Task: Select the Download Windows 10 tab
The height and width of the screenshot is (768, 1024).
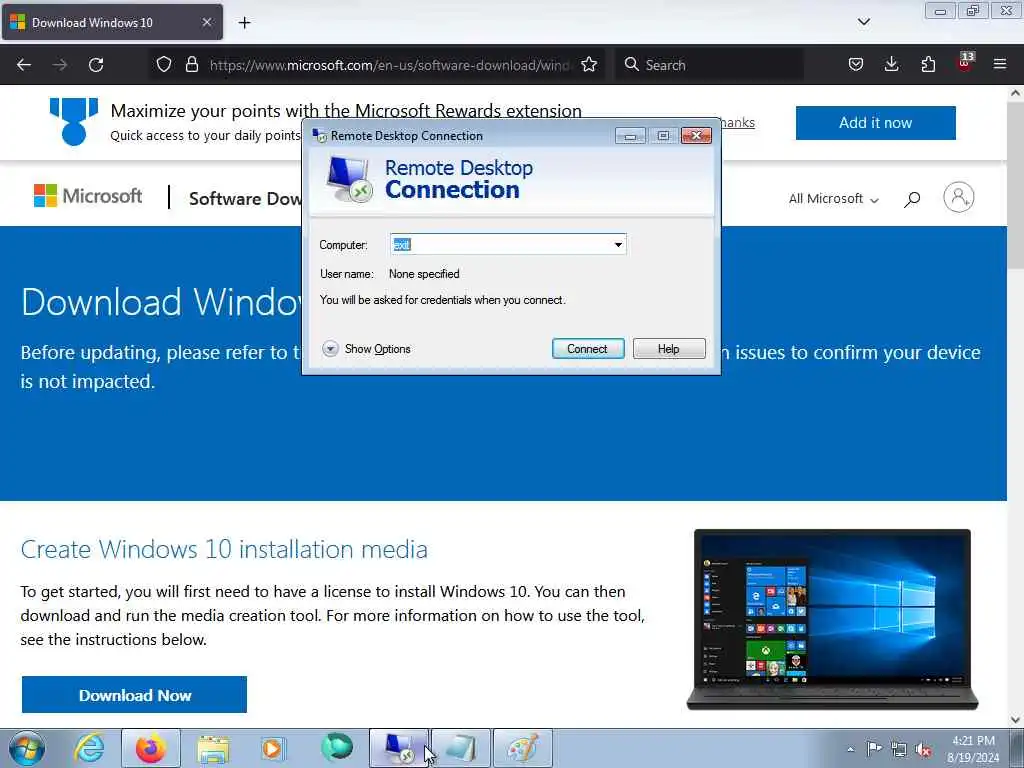Action: 112,22
